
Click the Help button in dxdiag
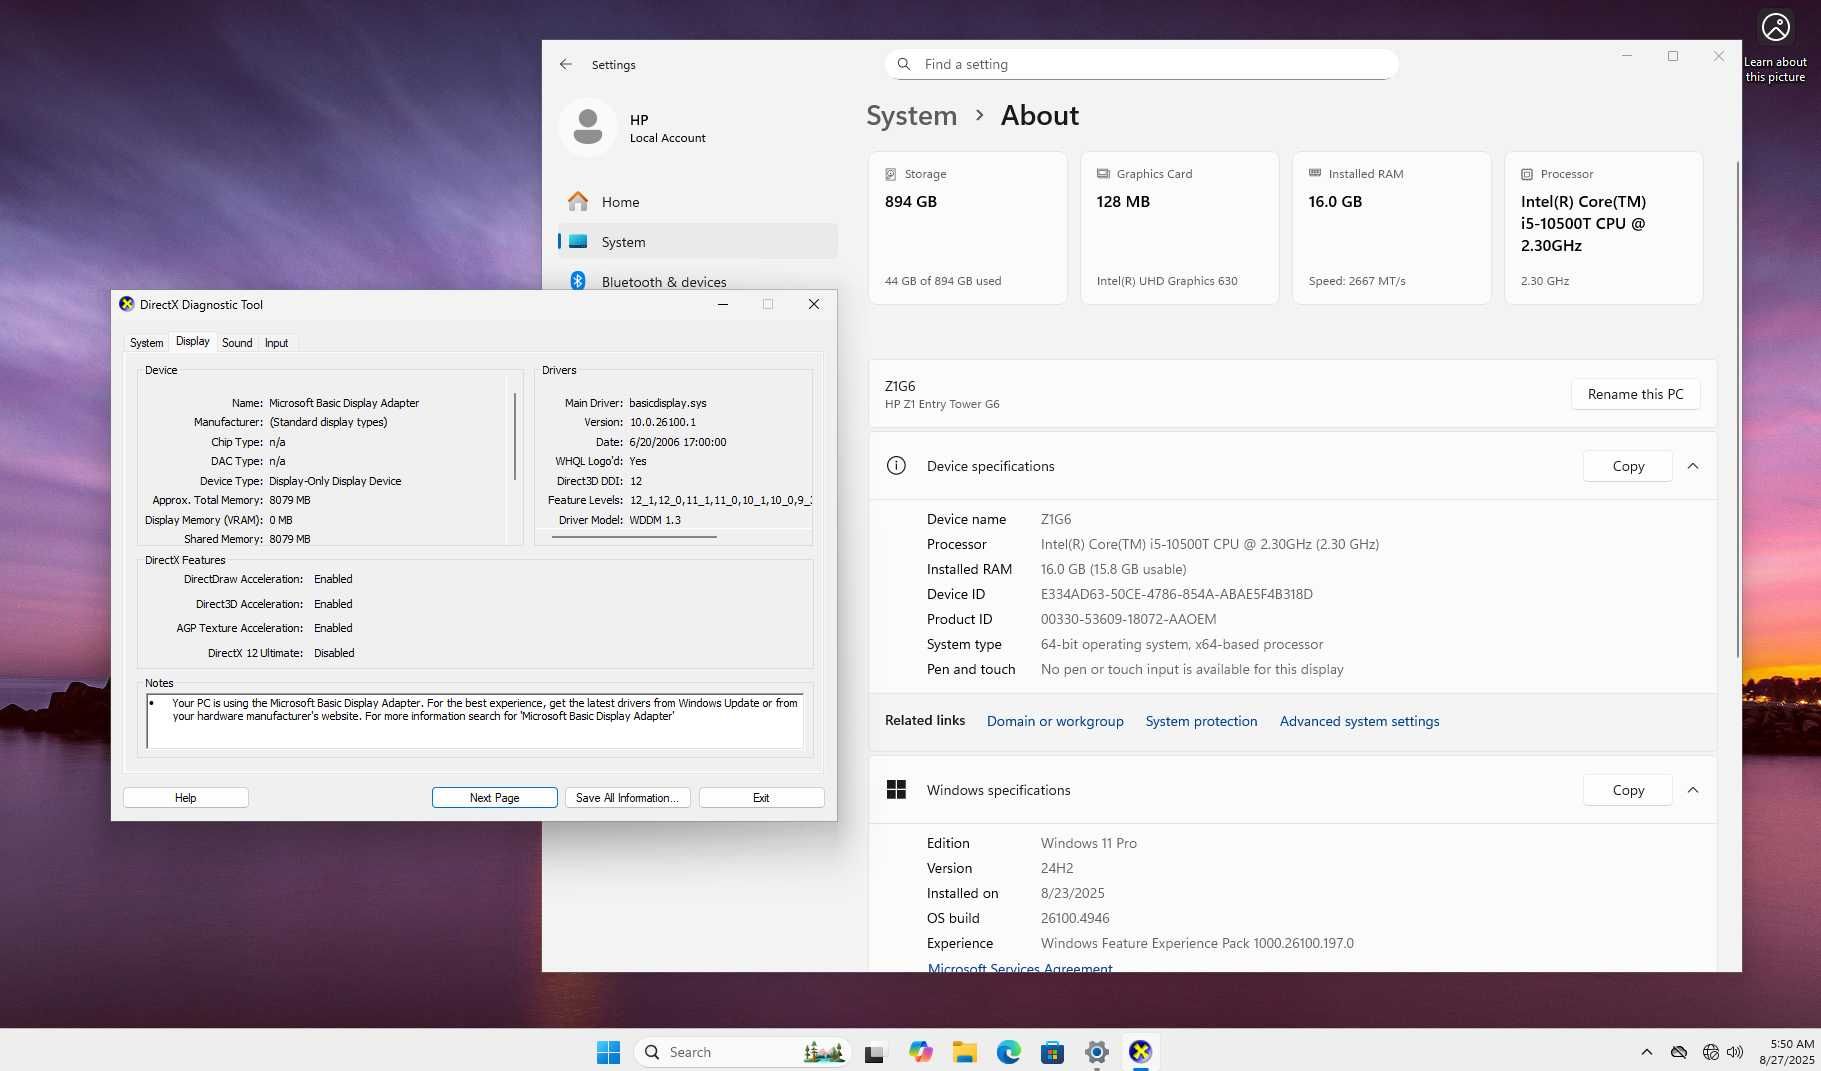coord(186,798)
